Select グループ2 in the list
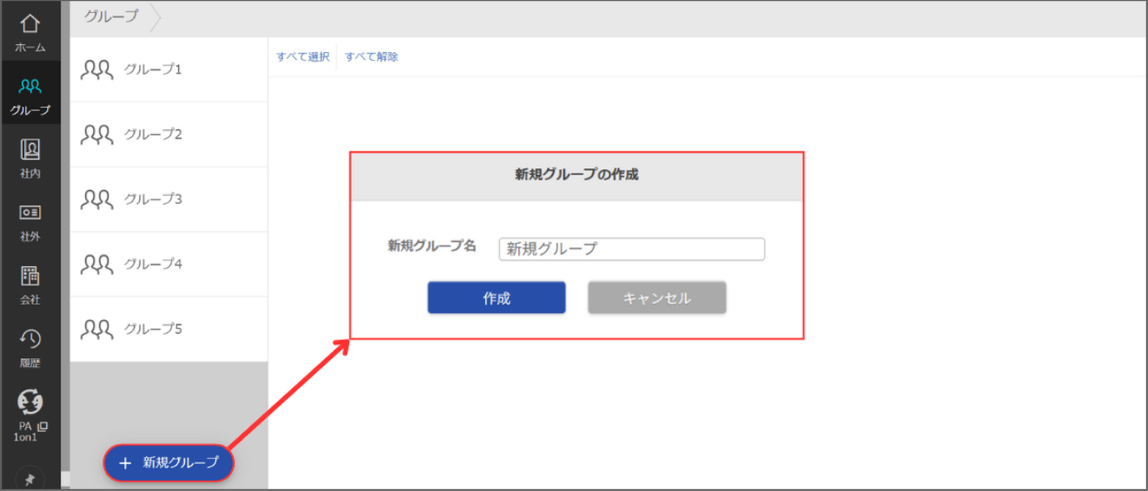This screenshot has width=1148, height=491. 169,135
